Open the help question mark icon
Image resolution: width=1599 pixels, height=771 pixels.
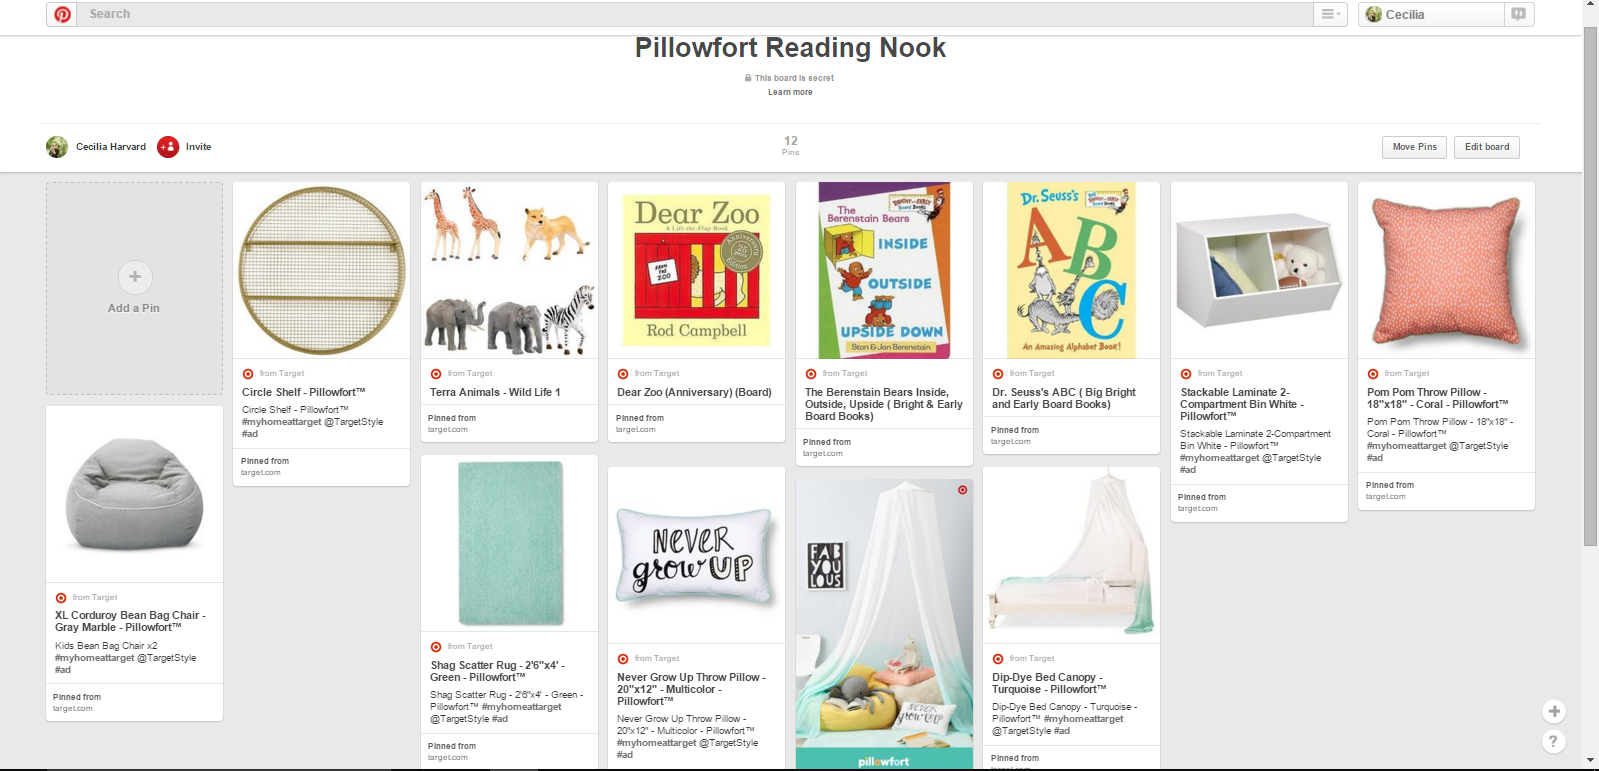[x=1553, y=741]
